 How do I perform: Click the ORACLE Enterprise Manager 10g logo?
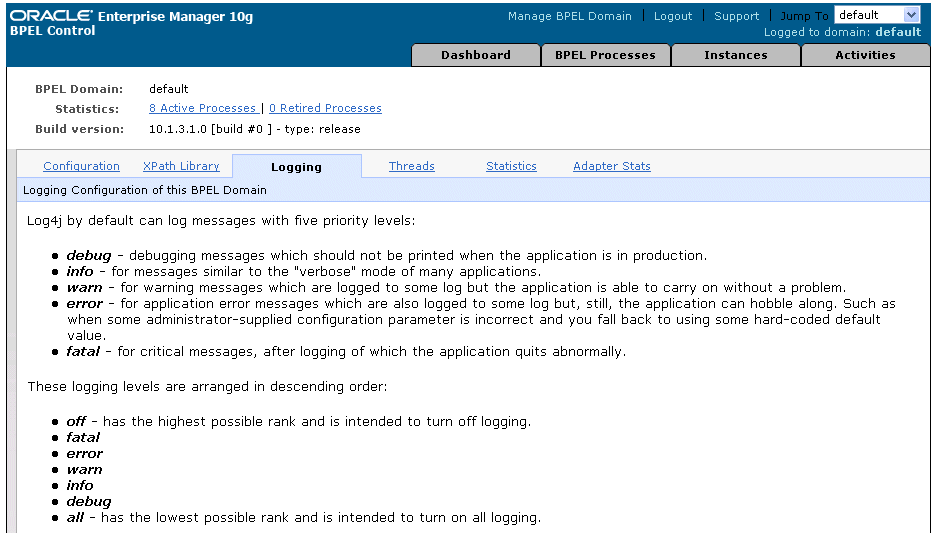[131, 16]
